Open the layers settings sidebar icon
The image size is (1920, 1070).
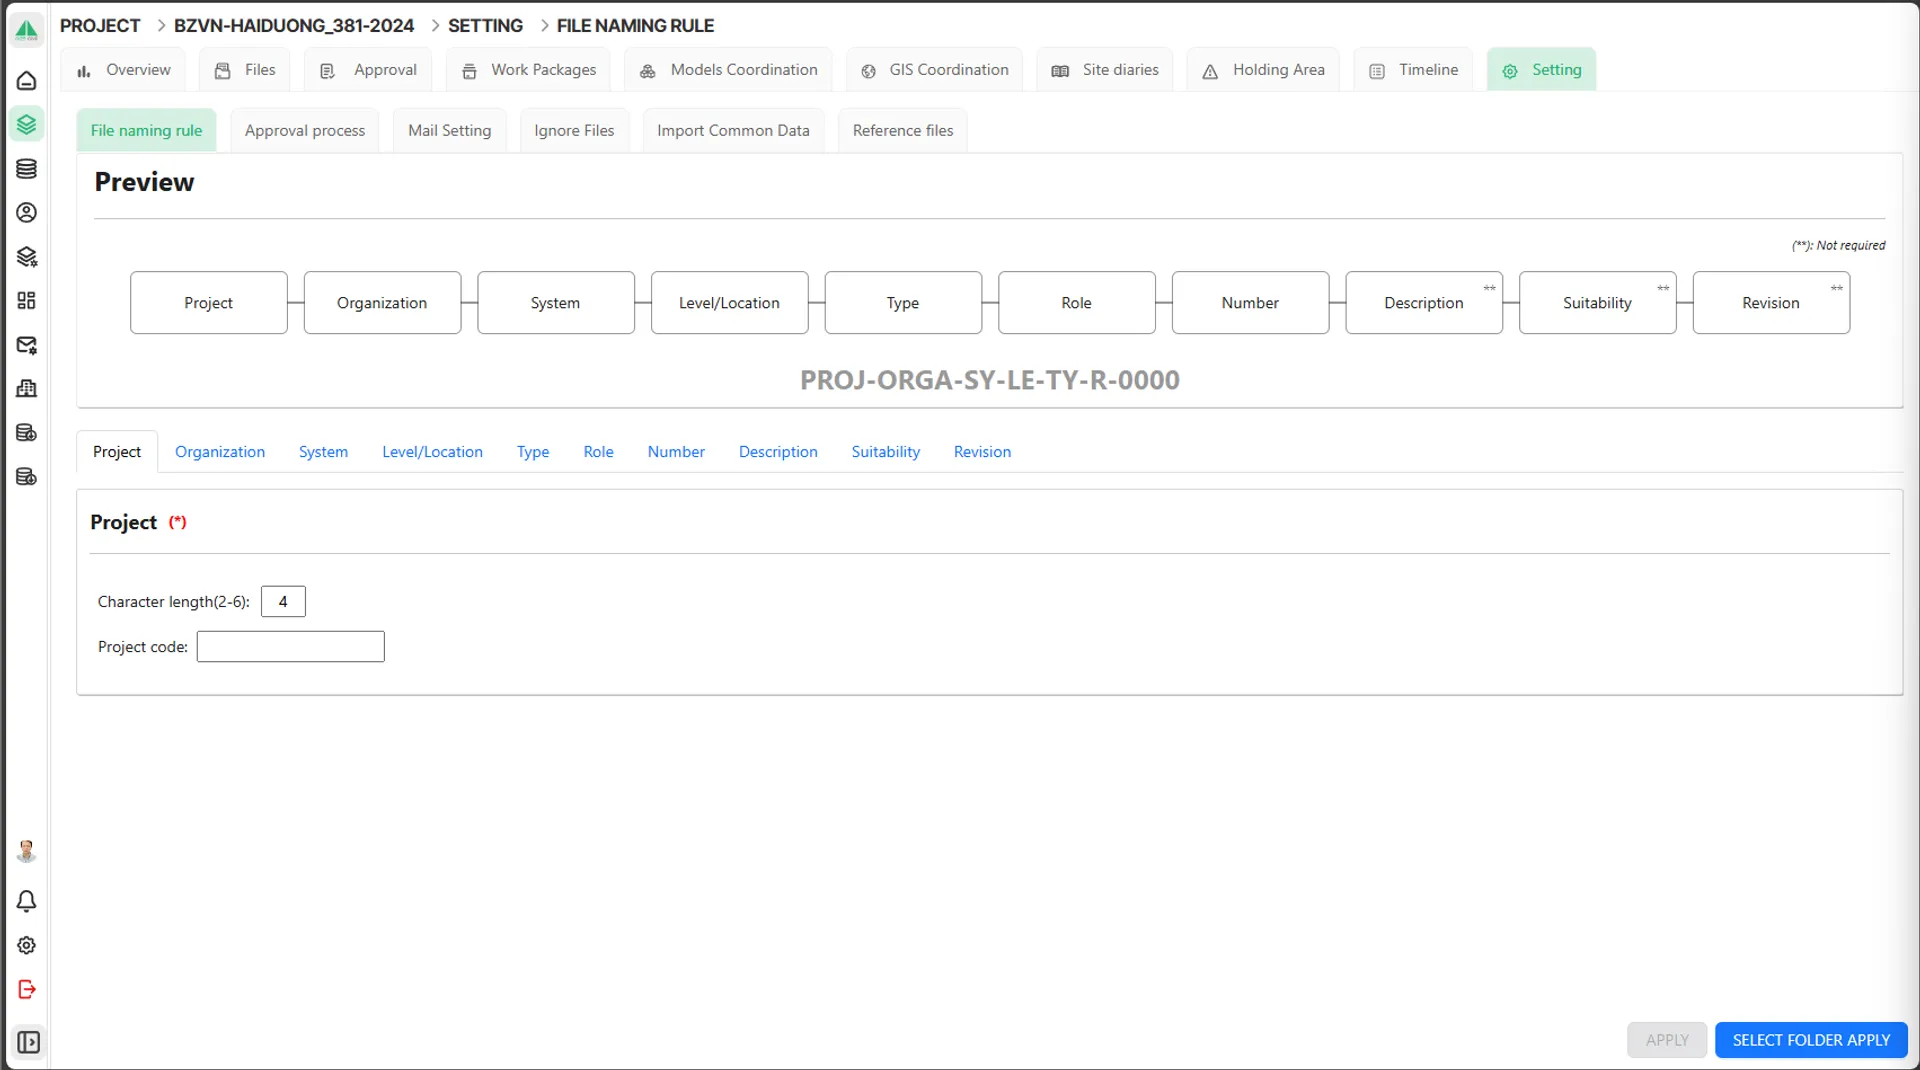pos(27,257)
